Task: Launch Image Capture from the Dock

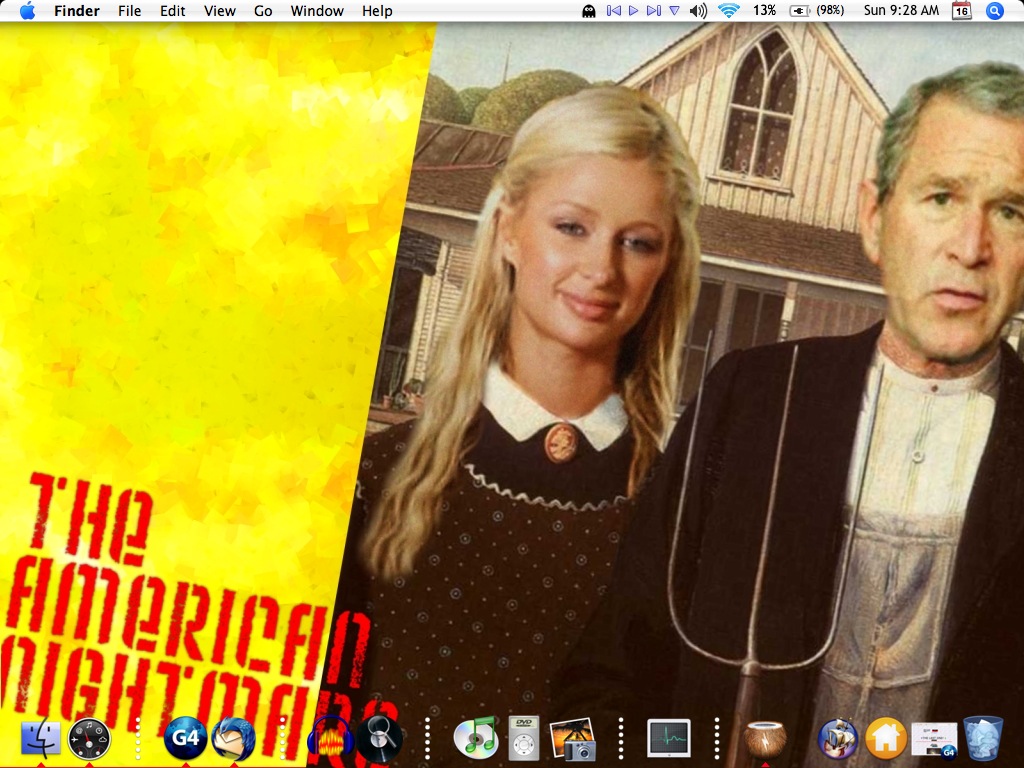Action: (573, 739)
